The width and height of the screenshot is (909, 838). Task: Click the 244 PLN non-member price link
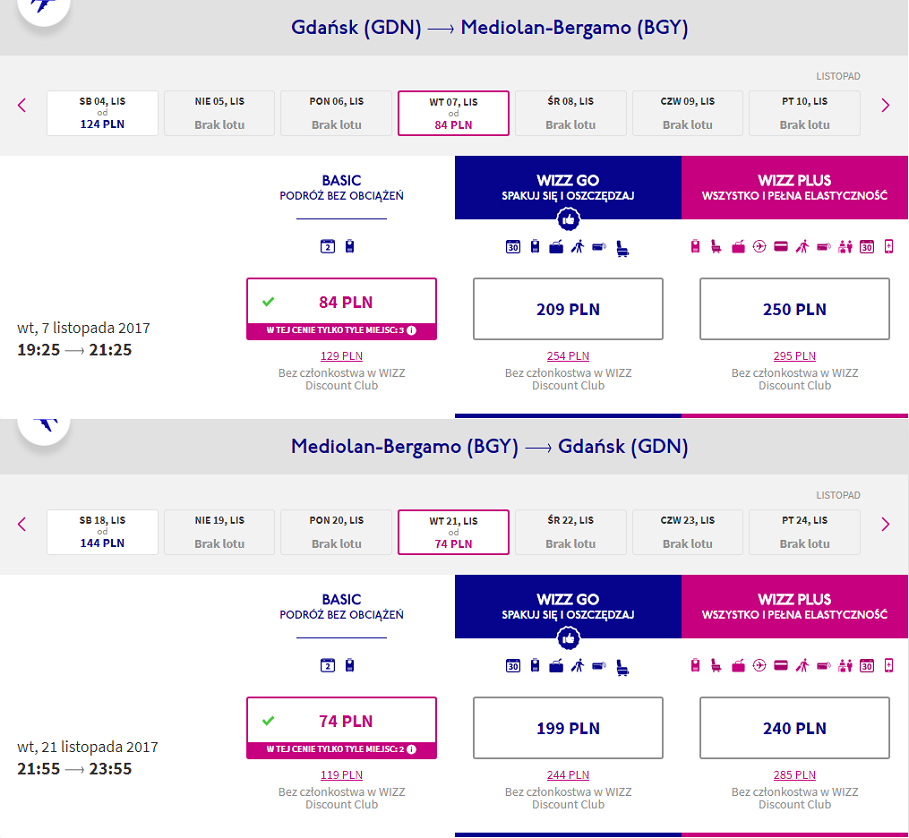(x=568, y=775)
